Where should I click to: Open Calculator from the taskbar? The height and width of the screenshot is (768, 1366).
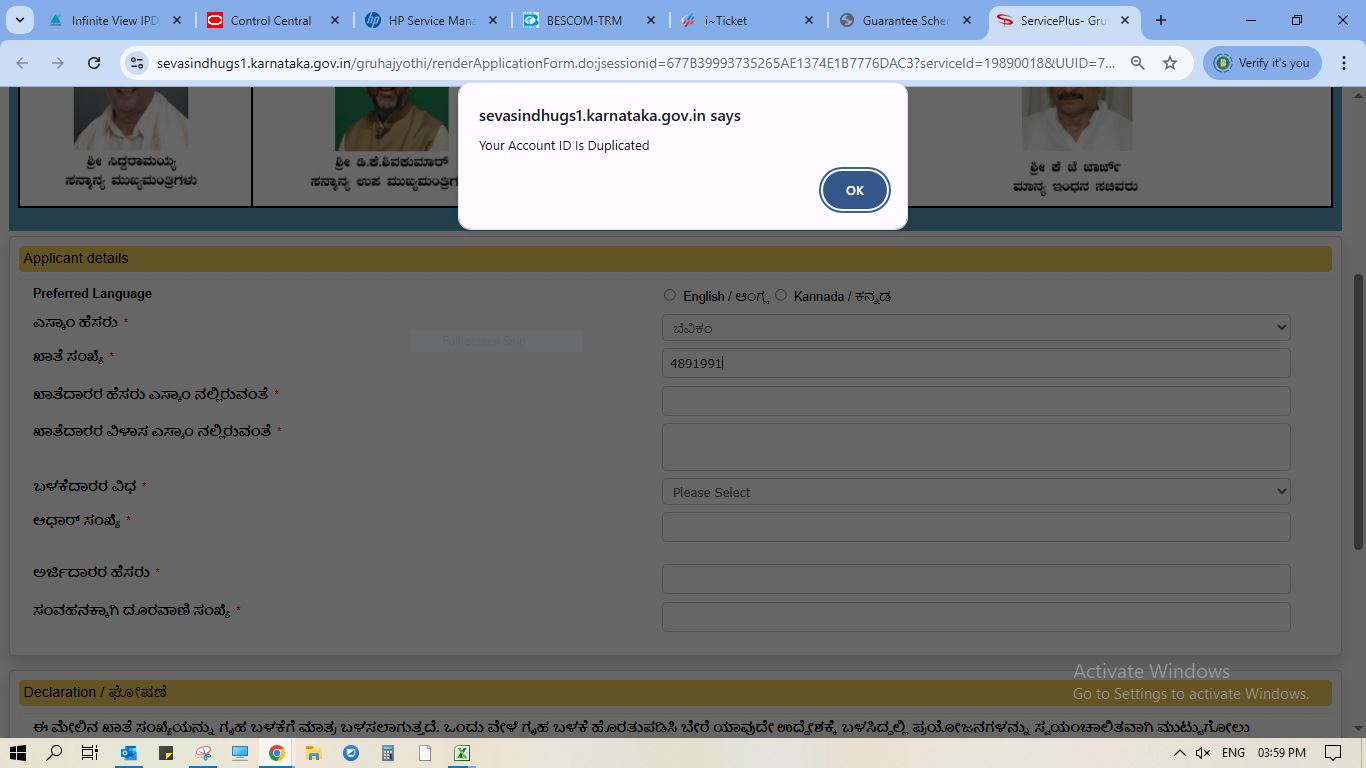tap(388, 753)
